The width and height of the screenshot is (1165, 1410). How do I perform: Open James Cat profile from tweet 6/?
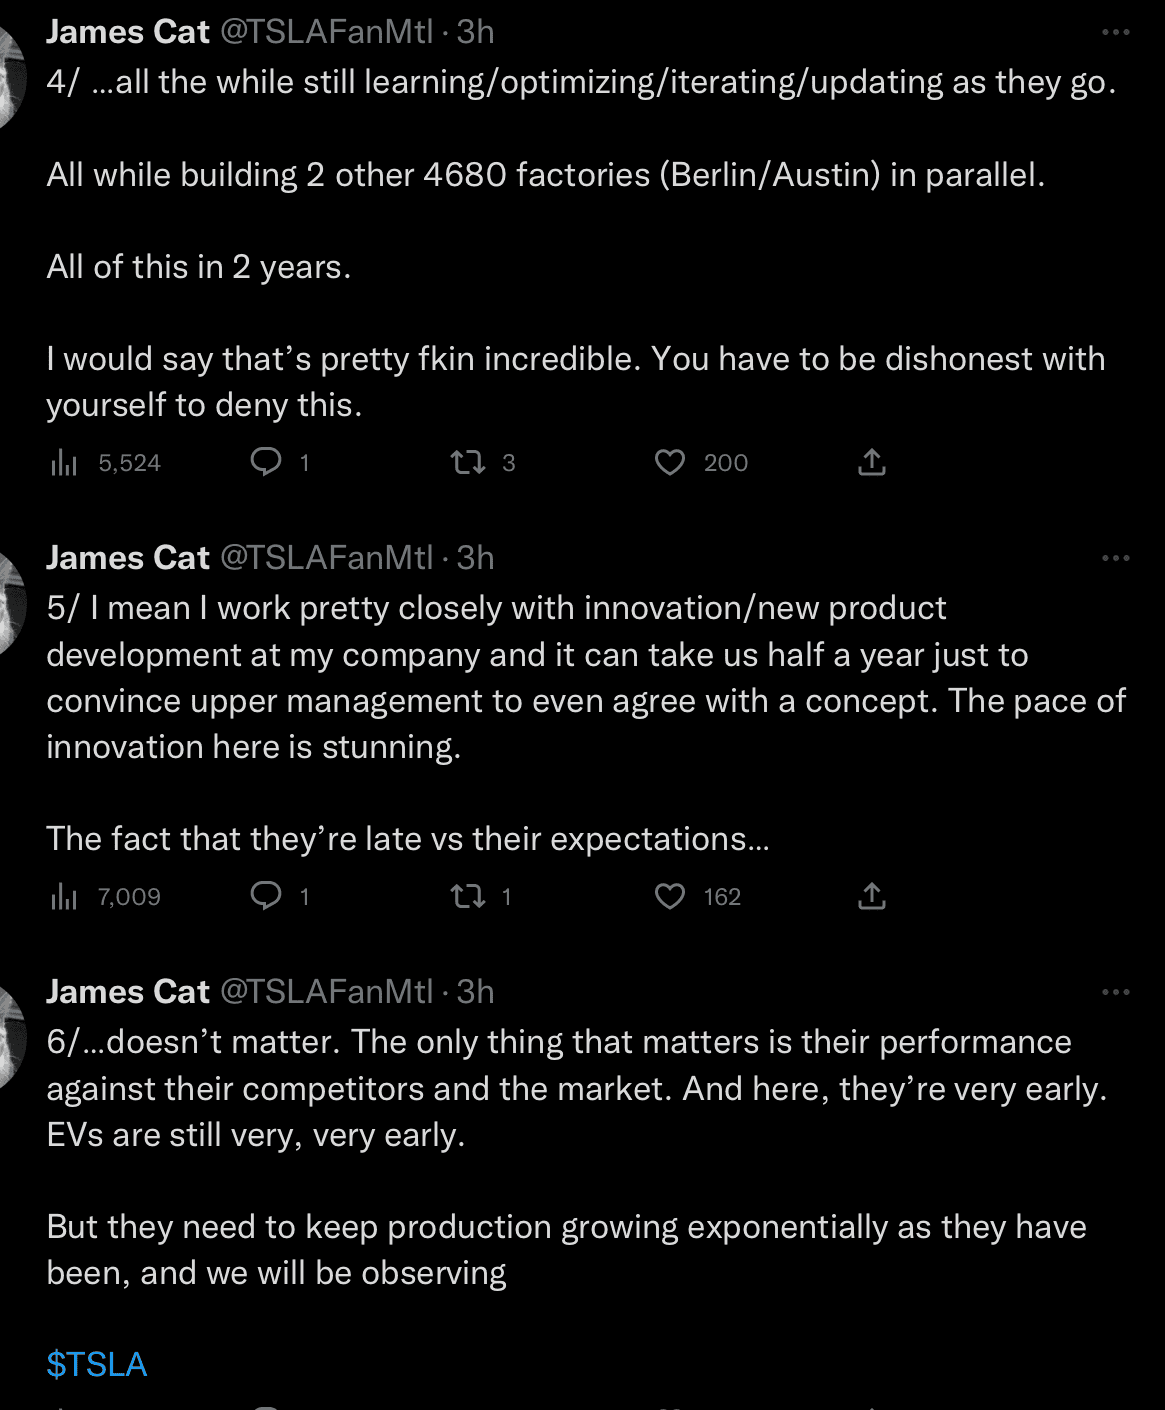click(x=128, y=991)
